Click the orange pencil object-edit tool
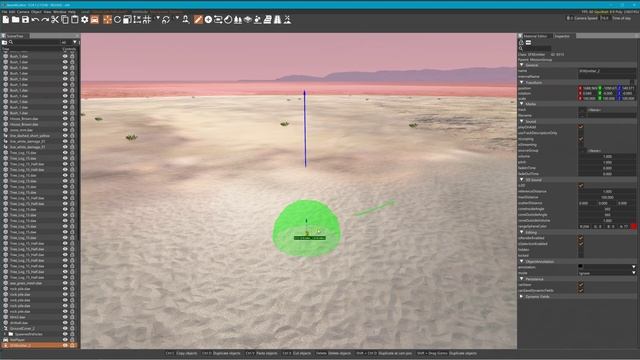This screenshot has width=640, height=360. coord(198,20)
